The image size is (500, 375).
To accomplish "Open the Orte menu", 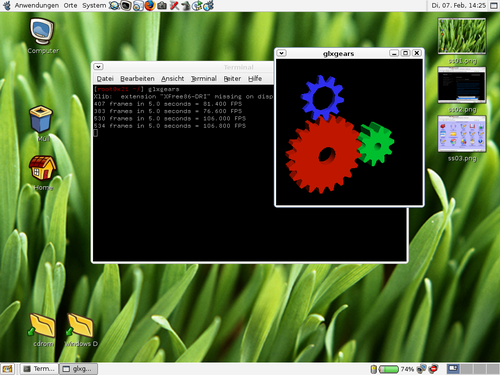I will click(x=70, y=5).
